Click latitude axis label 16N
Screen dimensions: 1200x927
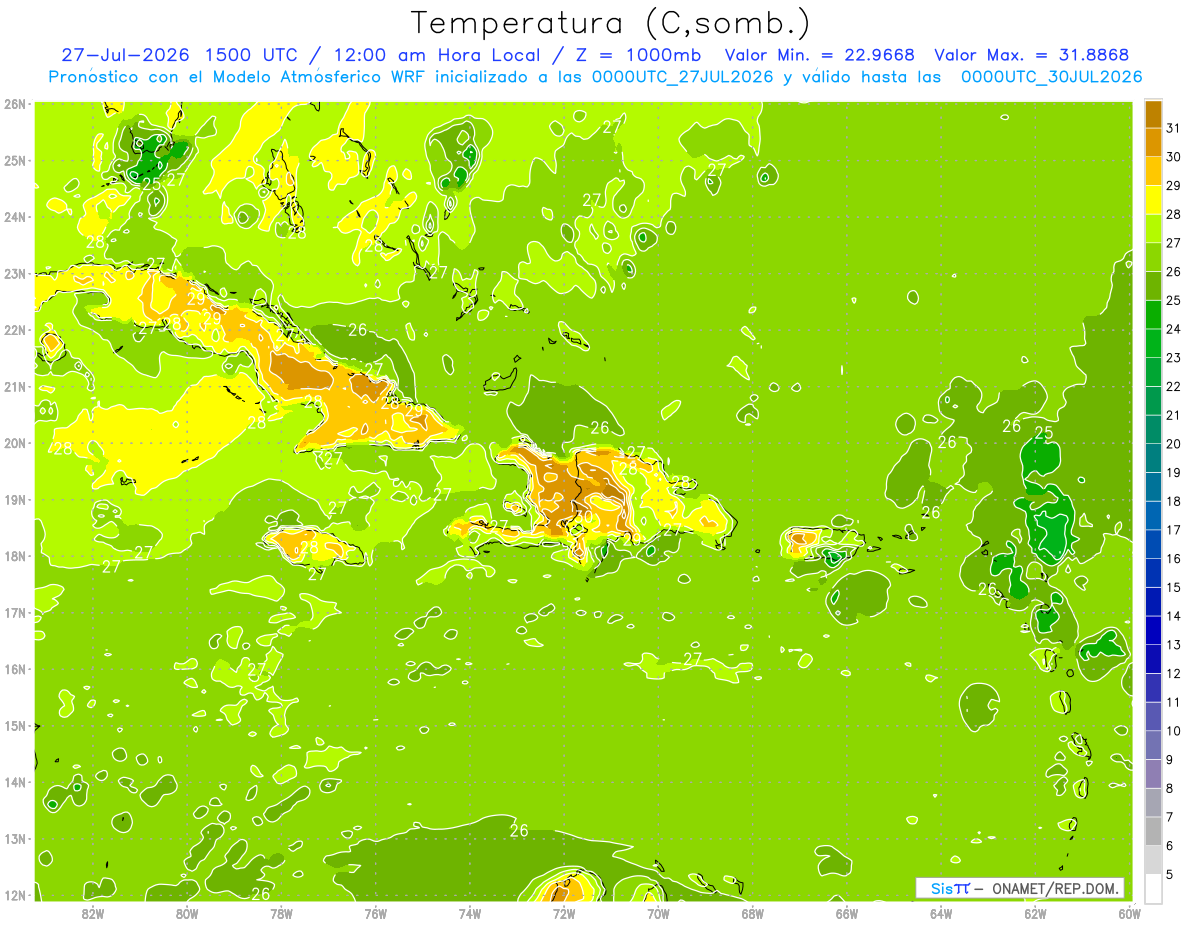tap(15, 669)
